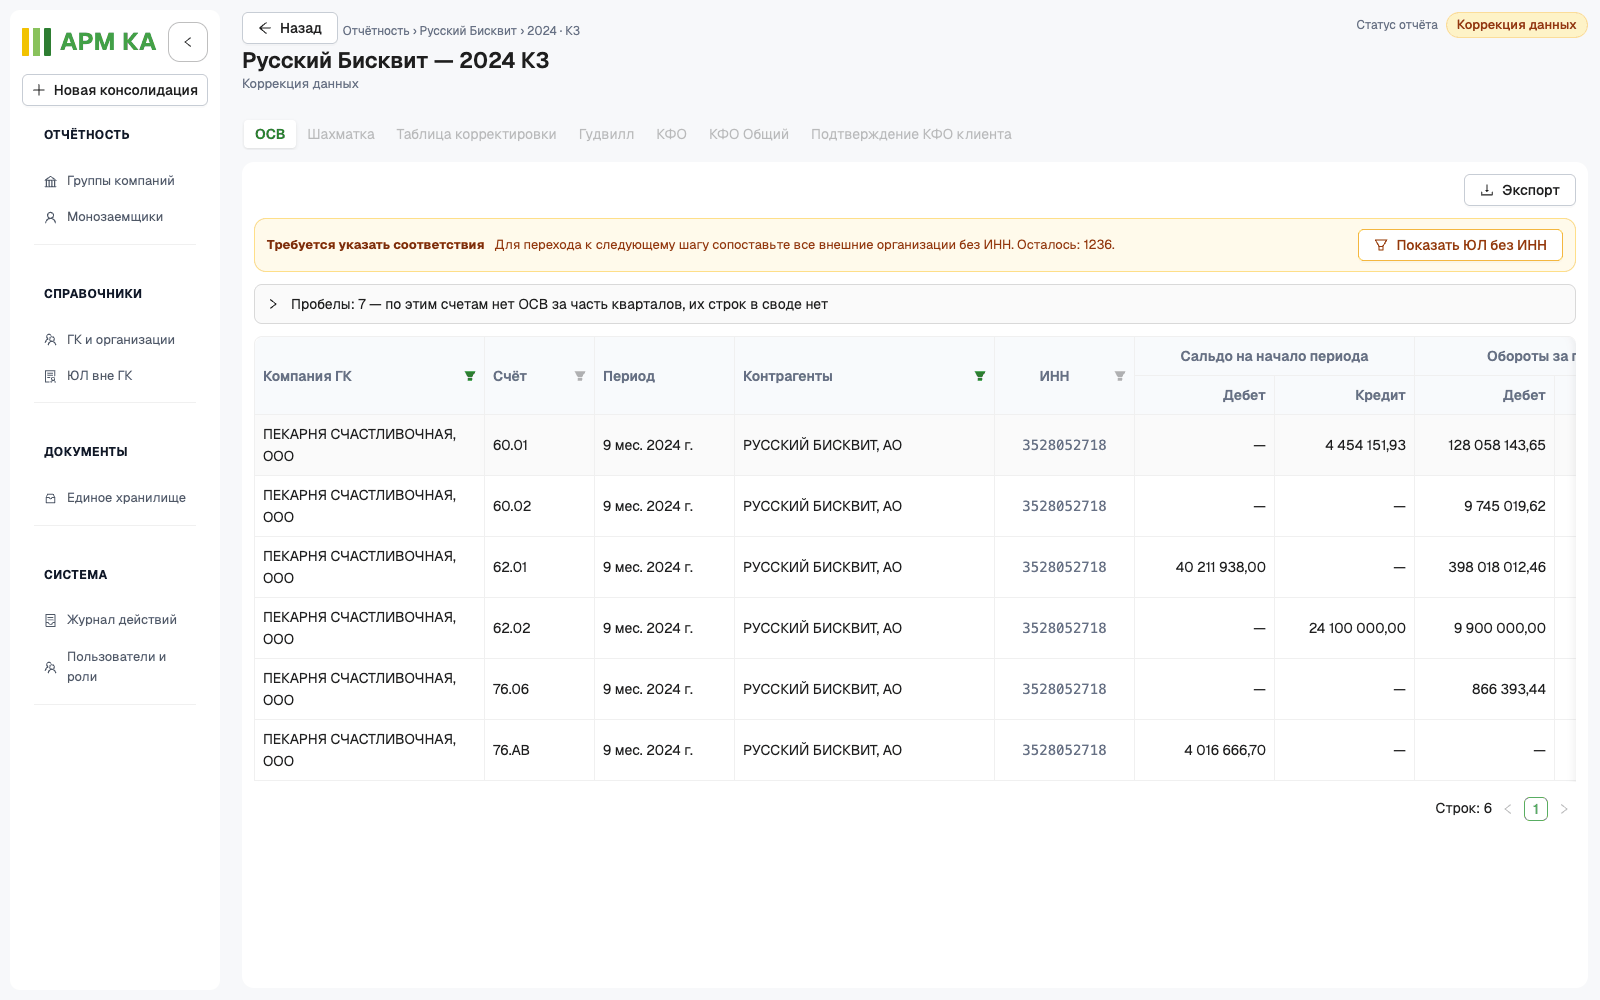Click Показать ЮЛ без ИНН button
Image resolution: width=1600 pixels, height=1000 pixels.
coord(1460,245)
